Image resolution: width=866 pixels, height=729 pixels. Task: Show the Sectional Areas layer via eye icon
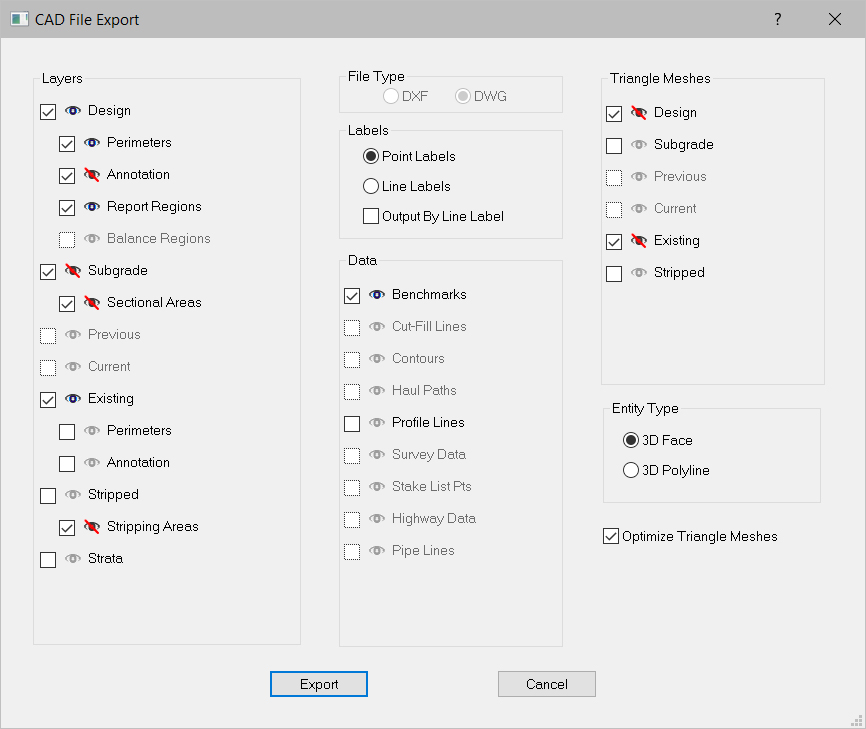pos(92,303)
